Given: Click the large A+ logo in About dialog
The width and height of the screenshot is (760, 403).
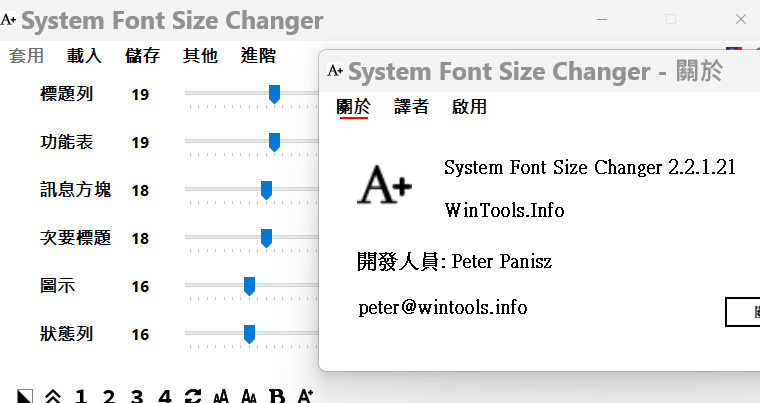Looking at the screenshot, I should point(384,184).
